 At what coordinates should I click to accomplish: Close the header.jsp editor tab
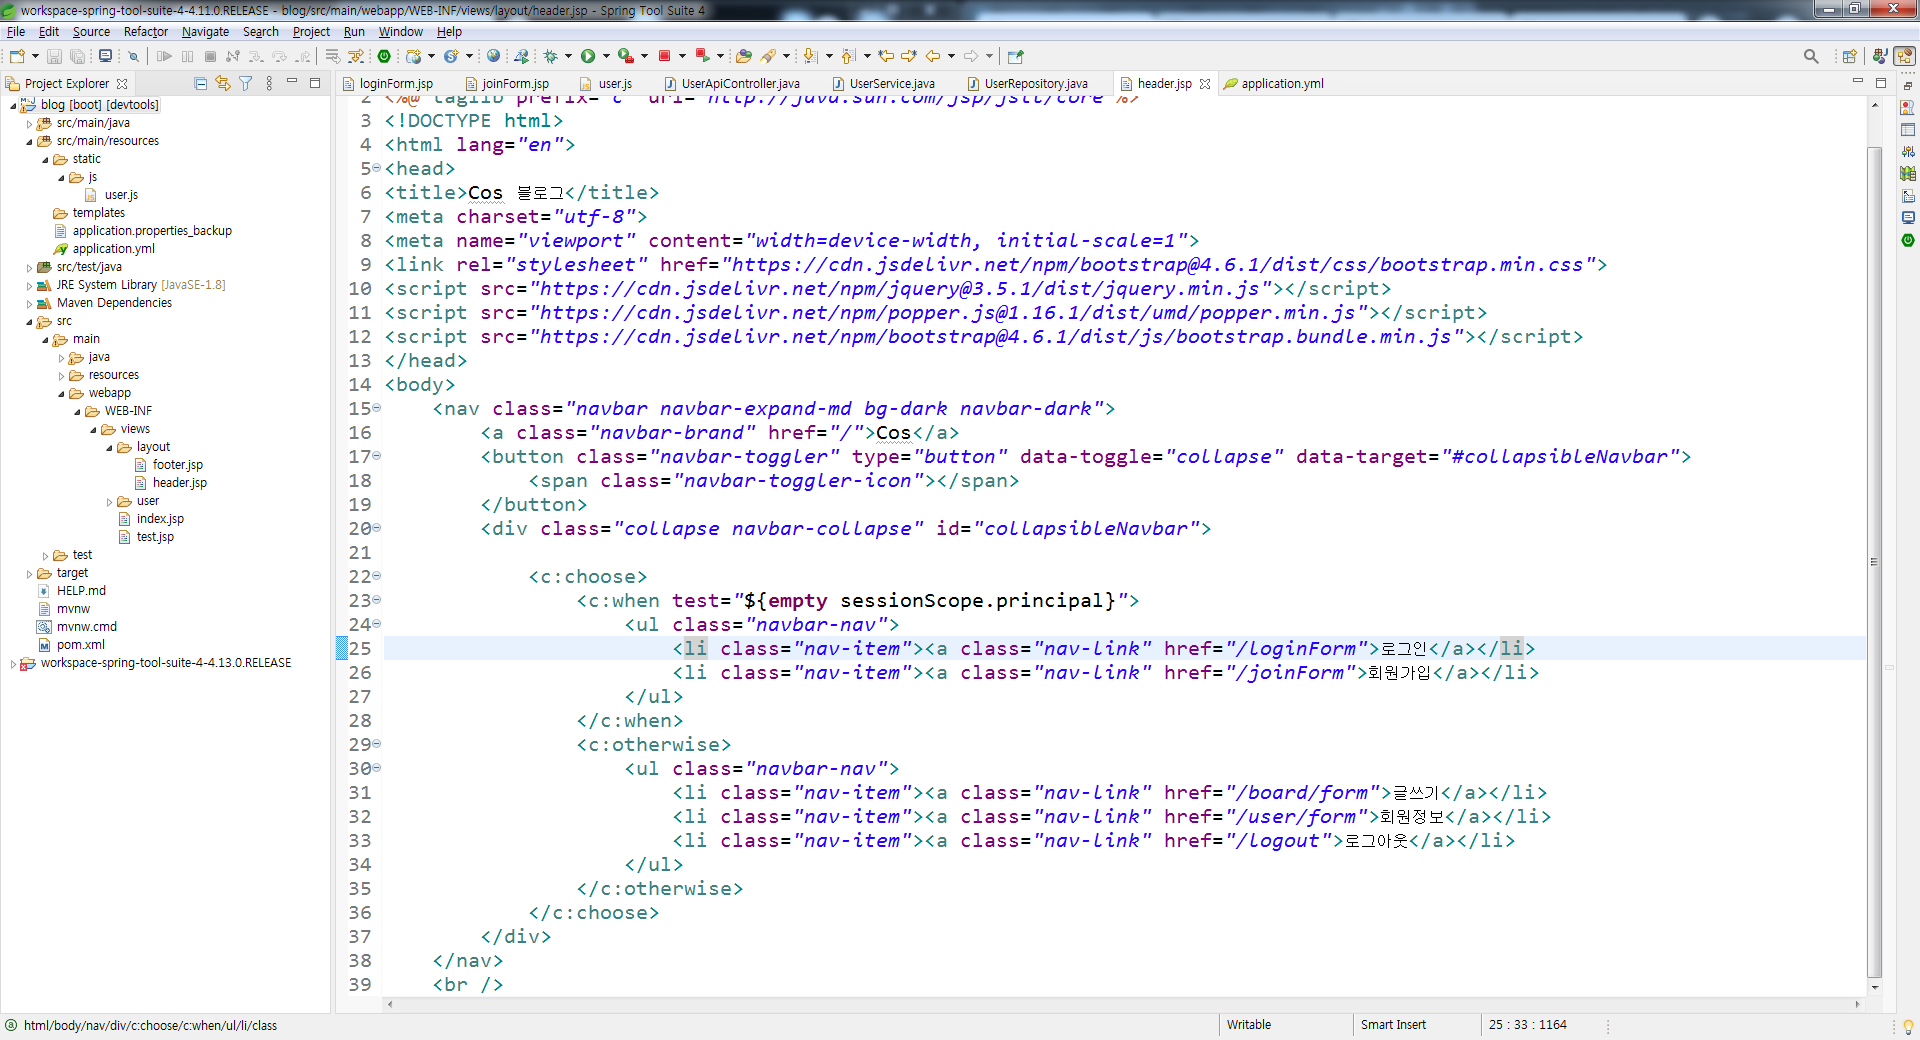pyautogui.click(x=1205, y=84)
